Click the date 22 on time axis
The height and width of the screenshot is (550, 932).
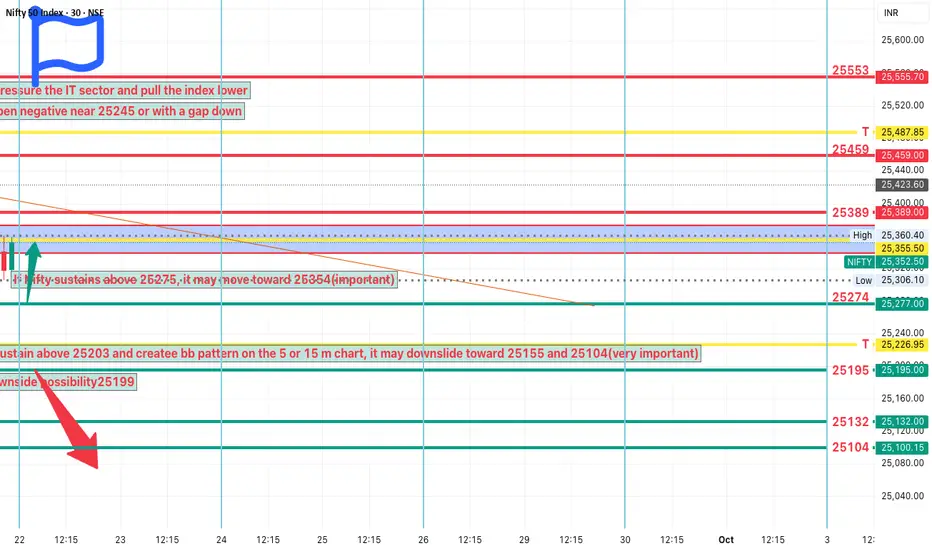tap(19, 539)
